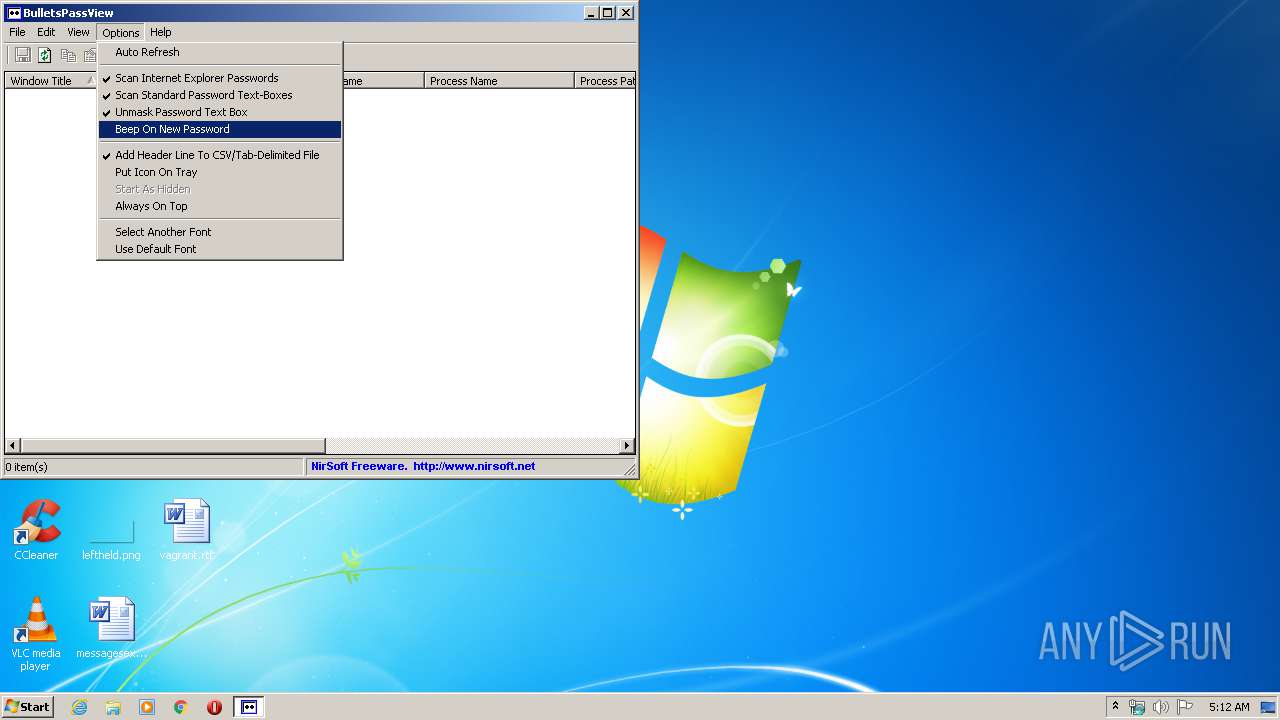The height and width of the screenshot is (720, 1280).
Task: Uncheck Scan Internet Explorer Passwords
Action: pyautogui.click(x=220, y=78)
